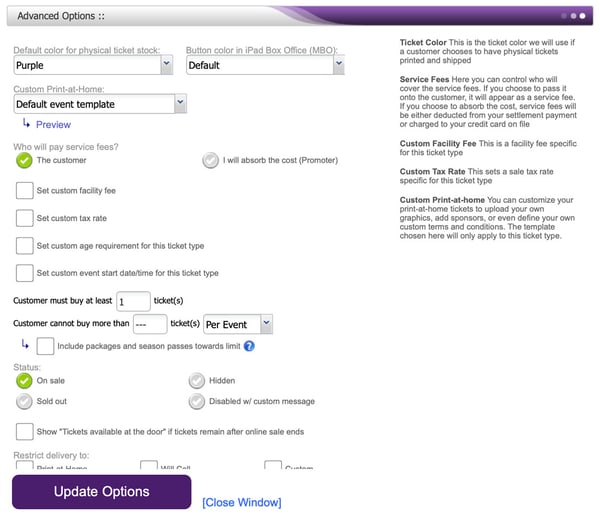Click the Who will pay service fees label

coord(66,147)
